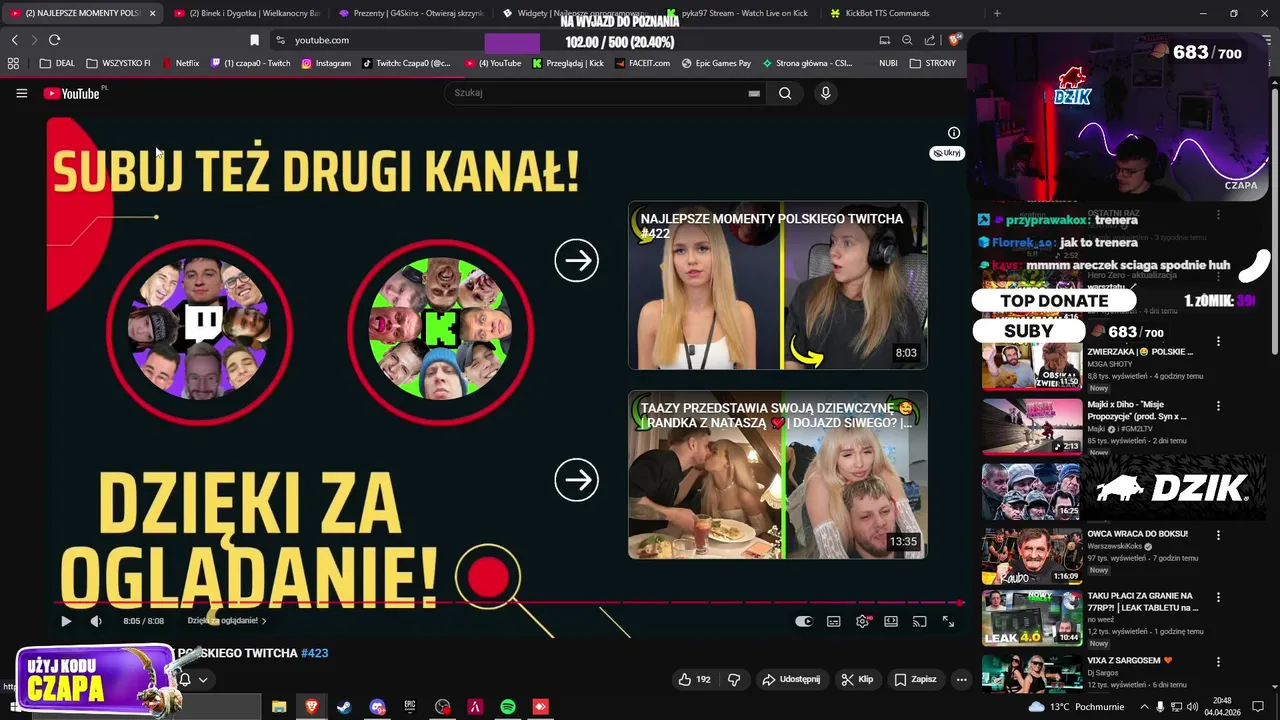The image size is (1280, 720).
Task: Click the Kick green channel circle
Action: pyautogui.click(x=440, y=330)
